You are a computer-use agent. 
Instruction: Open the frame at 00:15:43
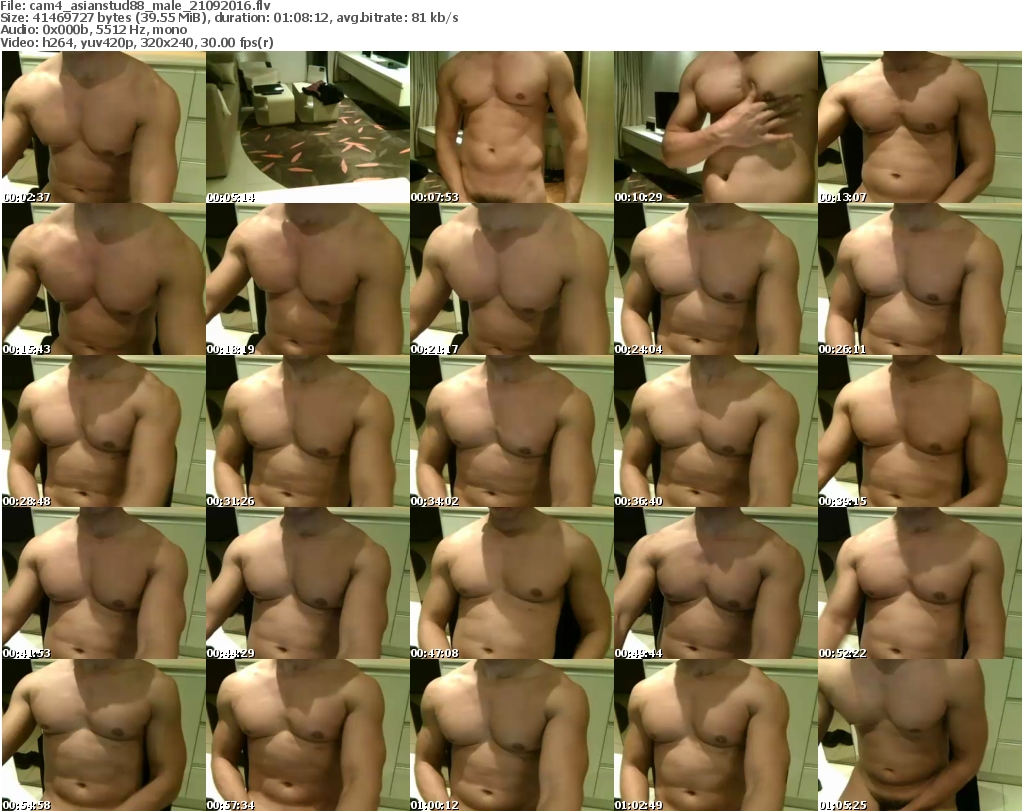(x=104, y=279)
